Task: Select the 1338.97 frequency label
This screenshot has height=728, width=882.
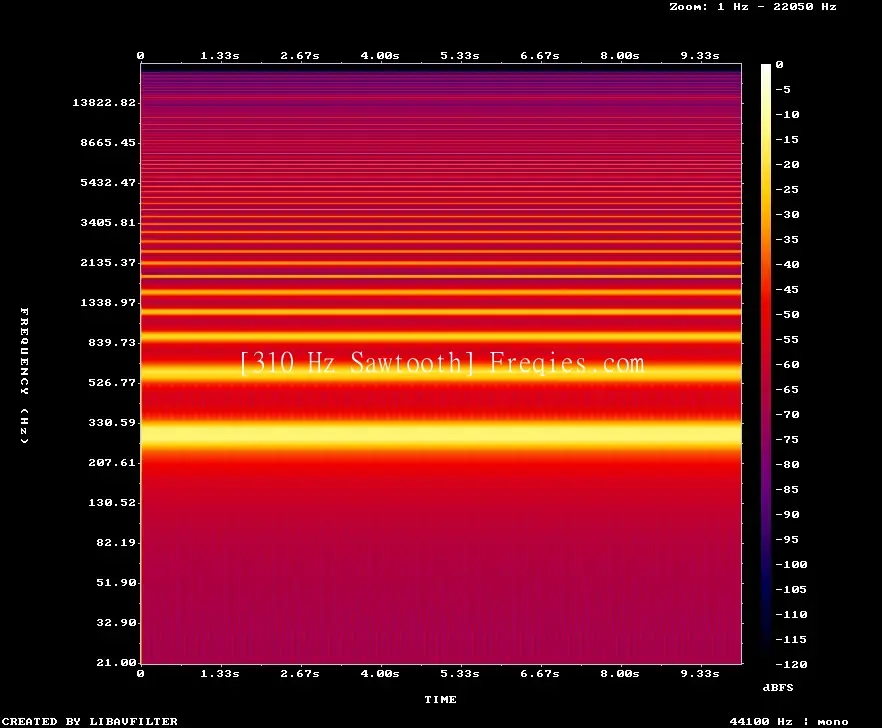Action: click(x=108, y=302)
